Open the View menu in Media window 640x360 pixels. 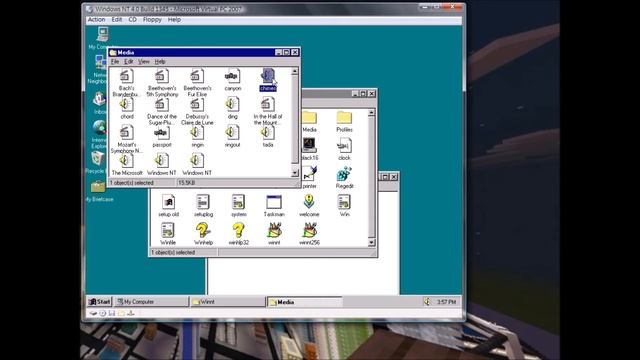point(144,62)
